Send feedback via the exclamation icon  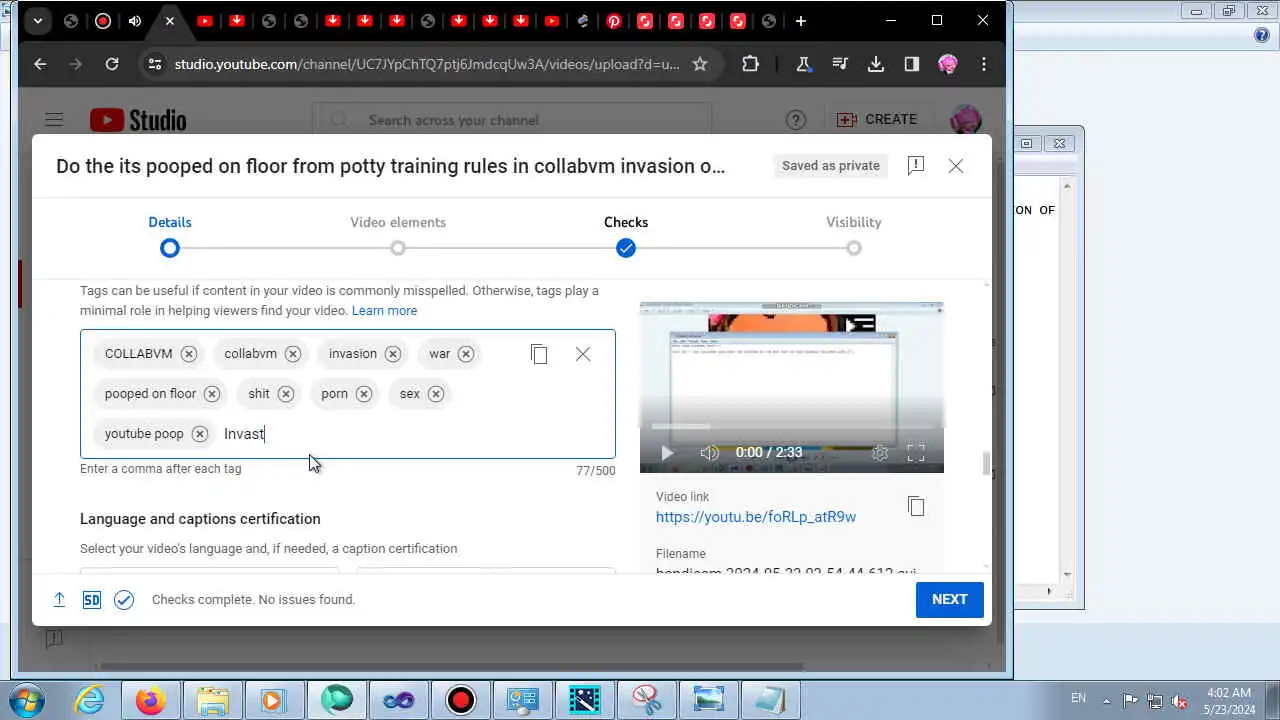(x=916, y=166)
